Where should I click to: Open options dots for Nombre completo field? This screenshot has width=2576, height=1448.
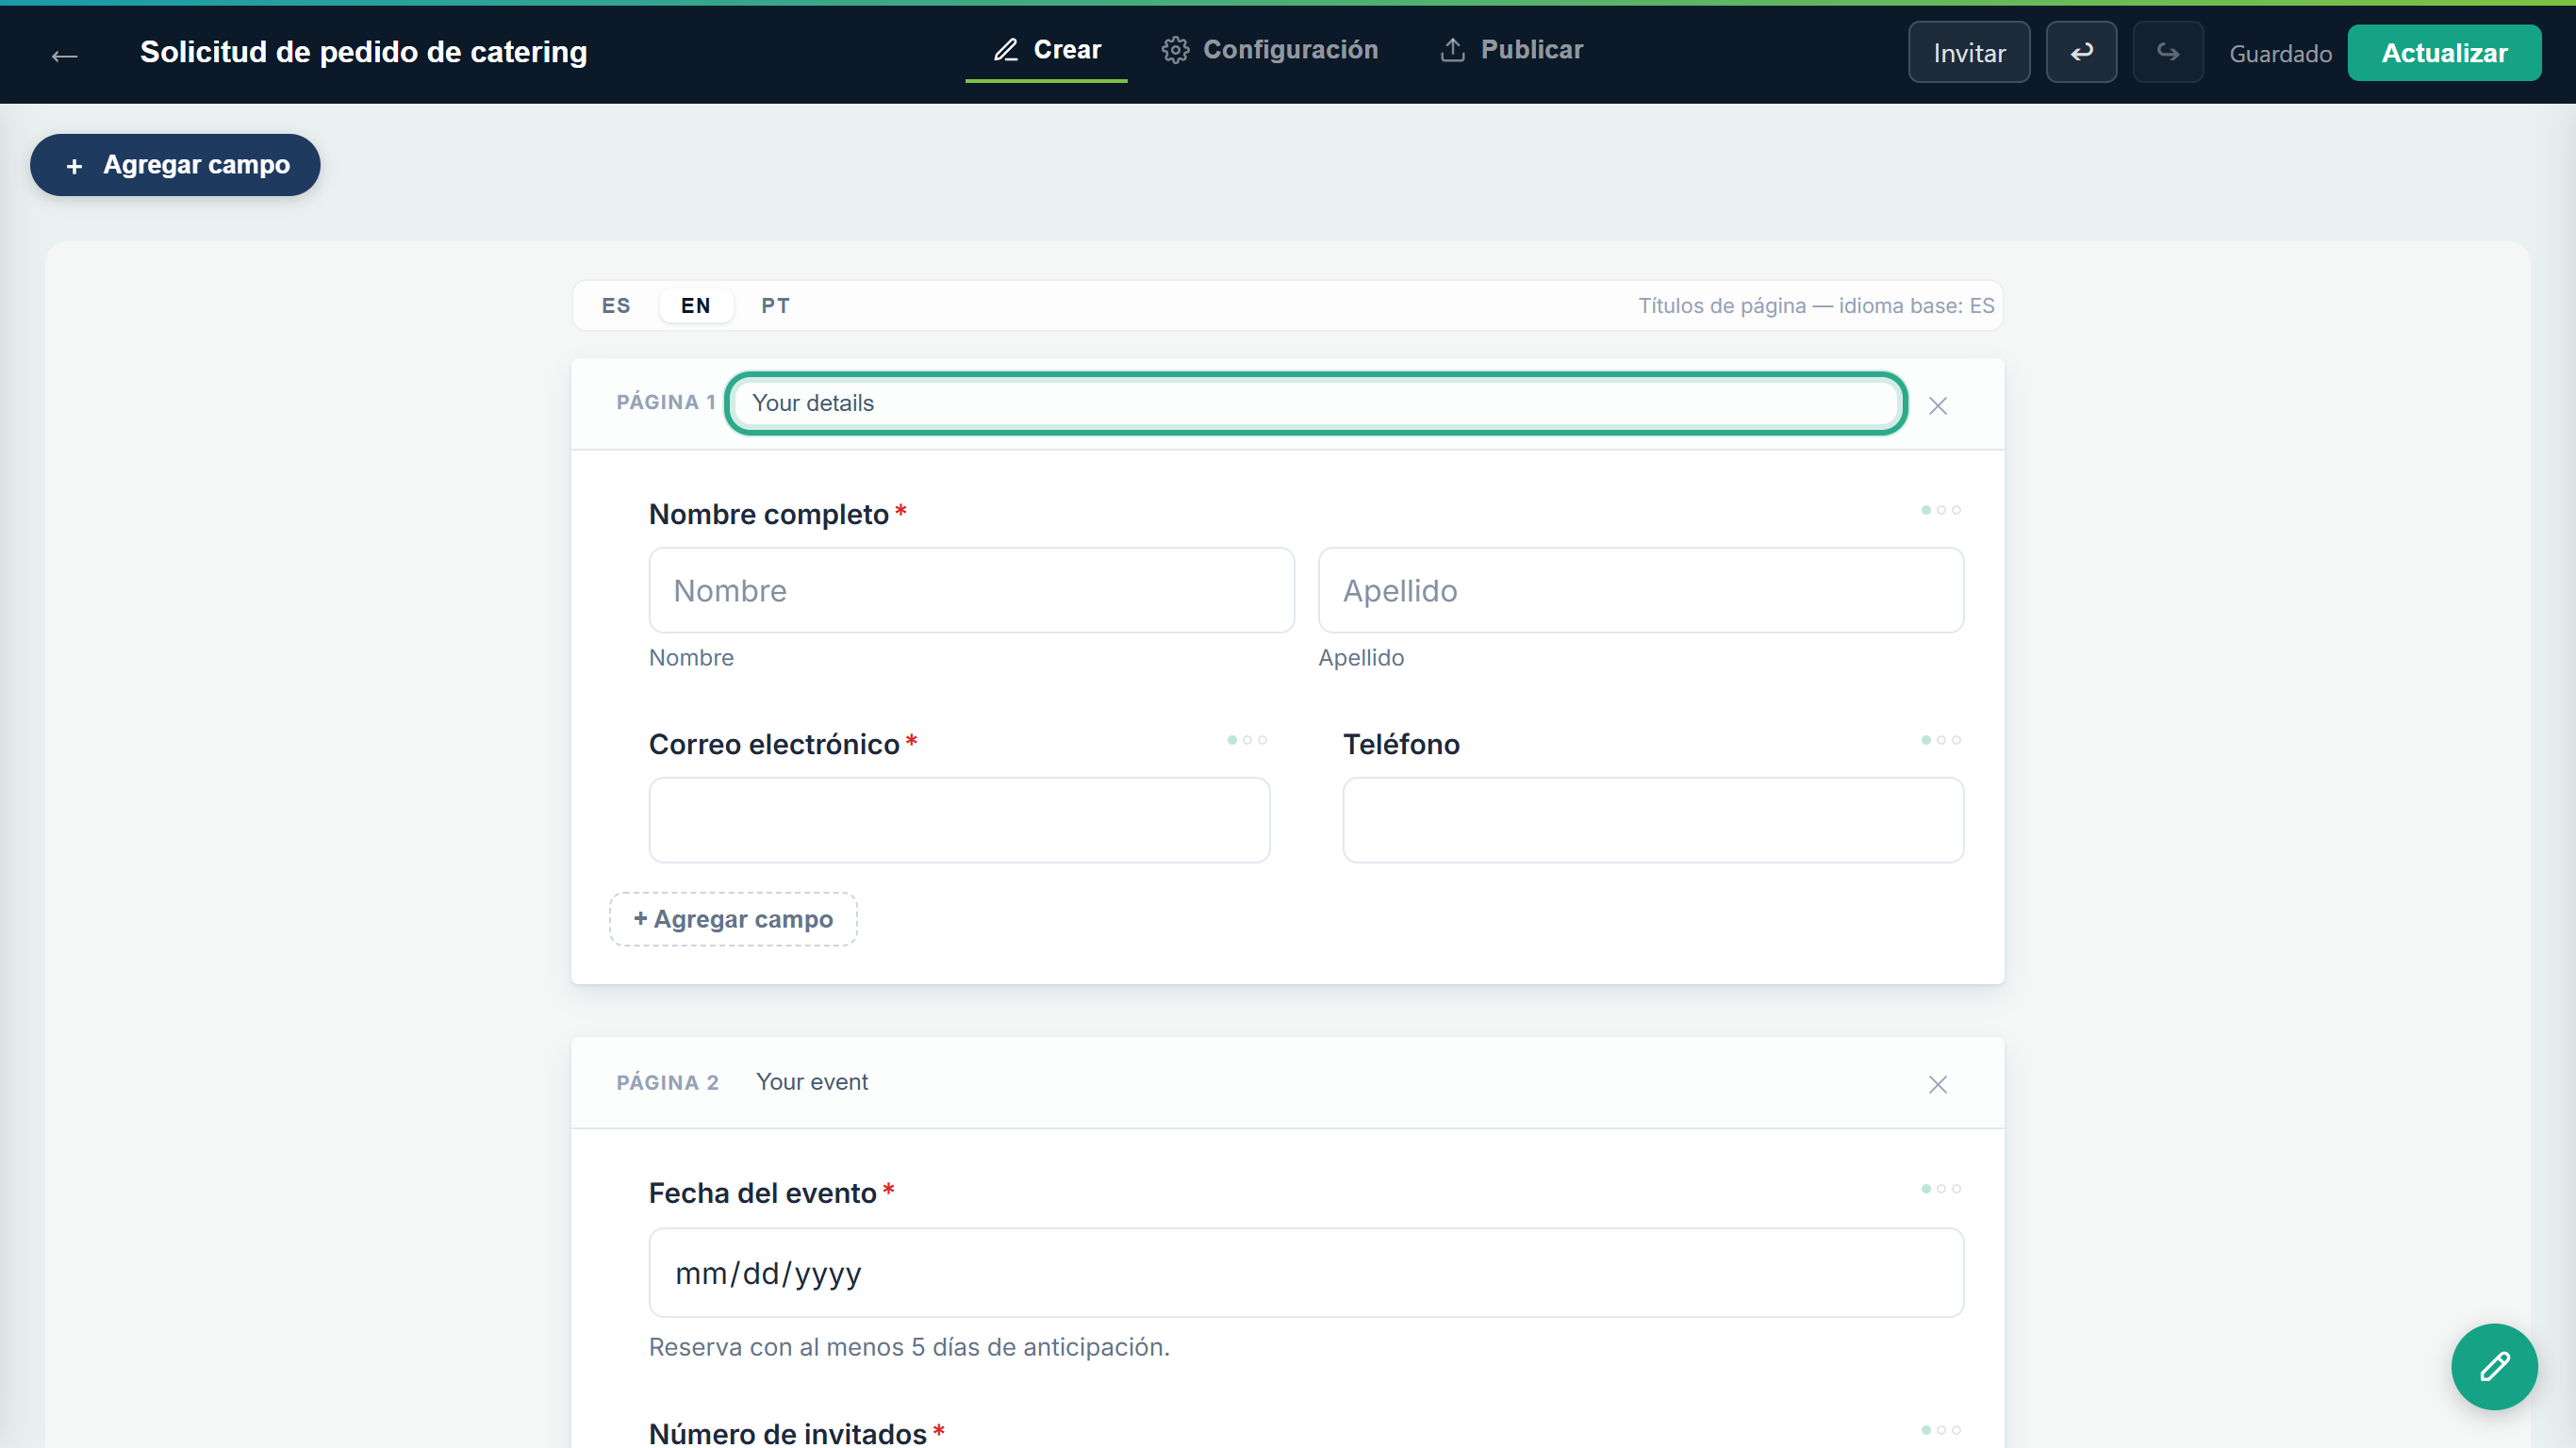tap(1941, 510)
